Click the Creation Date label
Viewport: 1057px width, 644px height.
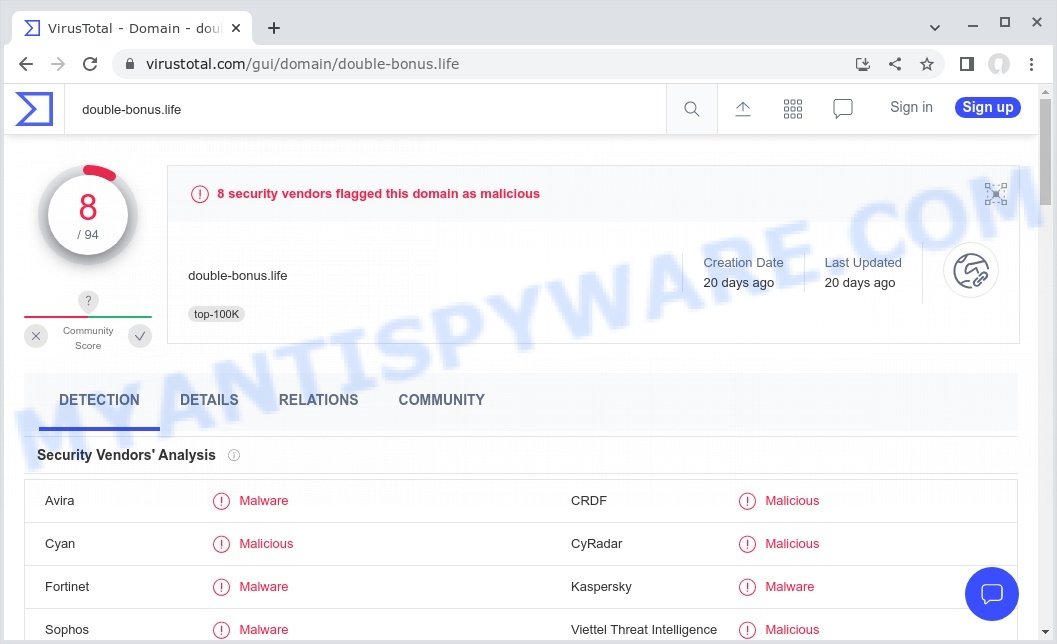coord(744,263)
